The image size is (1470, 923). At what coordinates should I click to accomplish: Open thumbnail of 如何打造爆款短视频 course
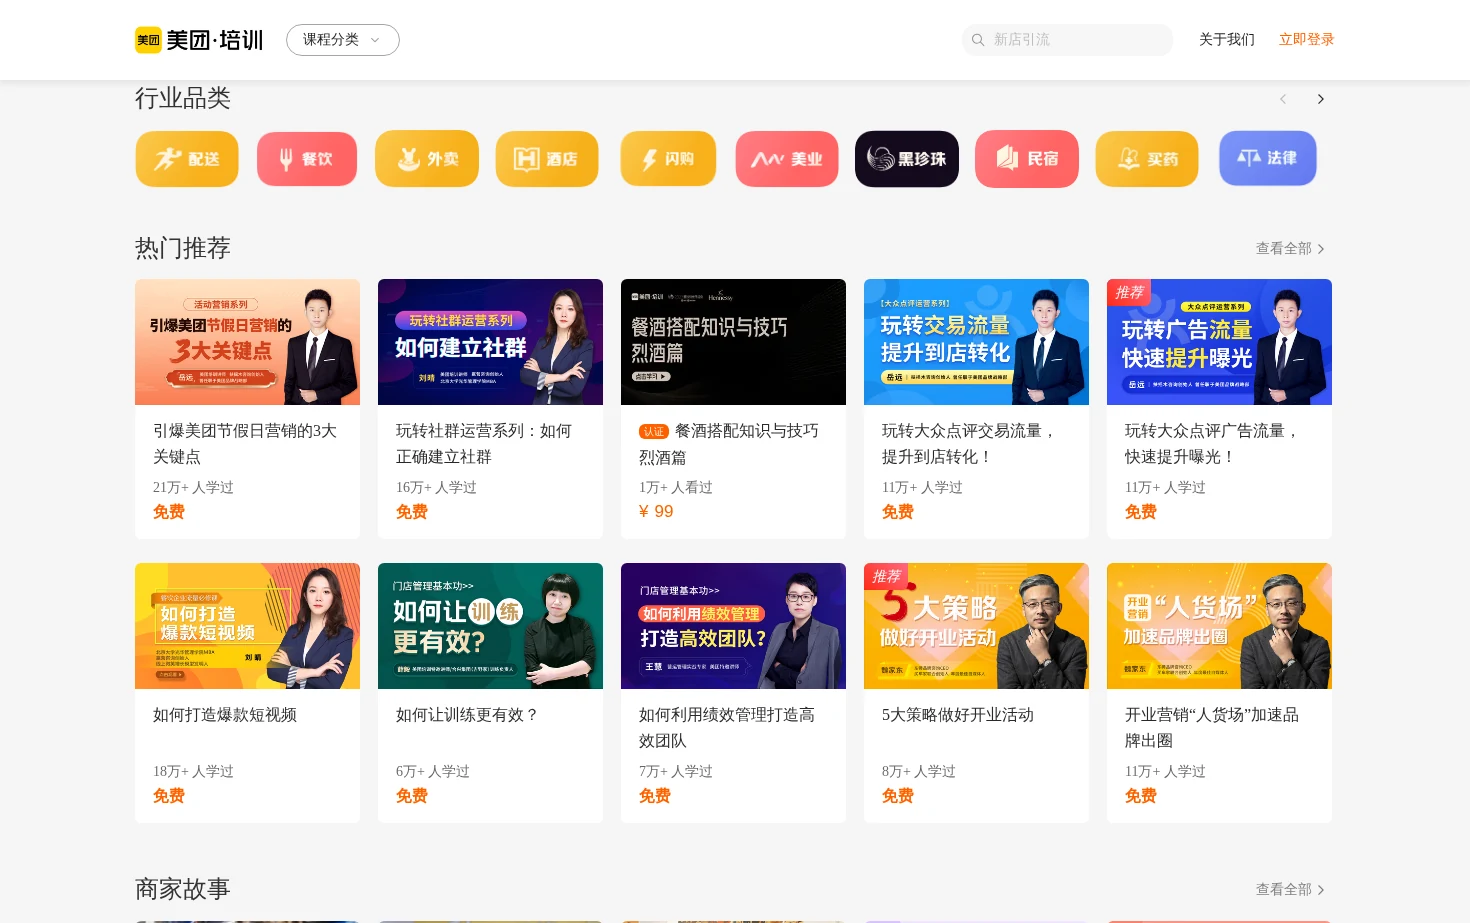click(247, 626)
